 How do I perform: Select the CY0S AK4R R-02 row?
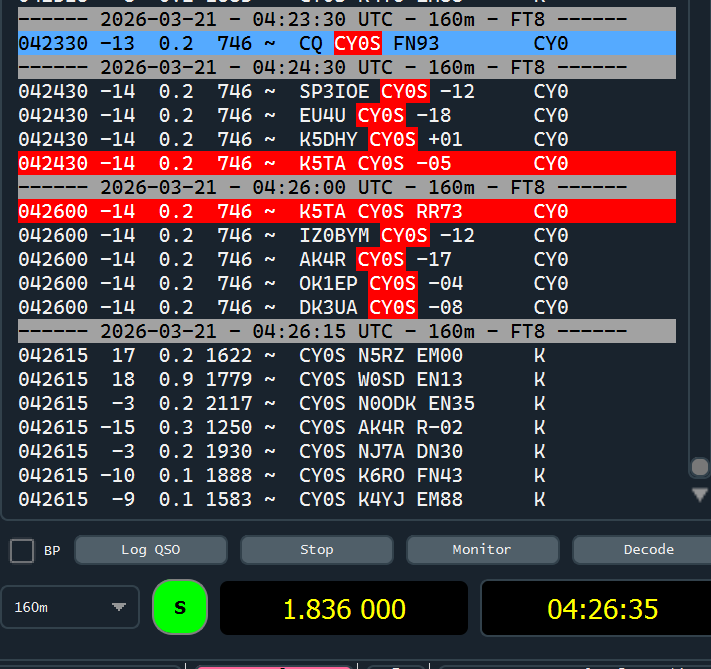(x=347, y=428)
